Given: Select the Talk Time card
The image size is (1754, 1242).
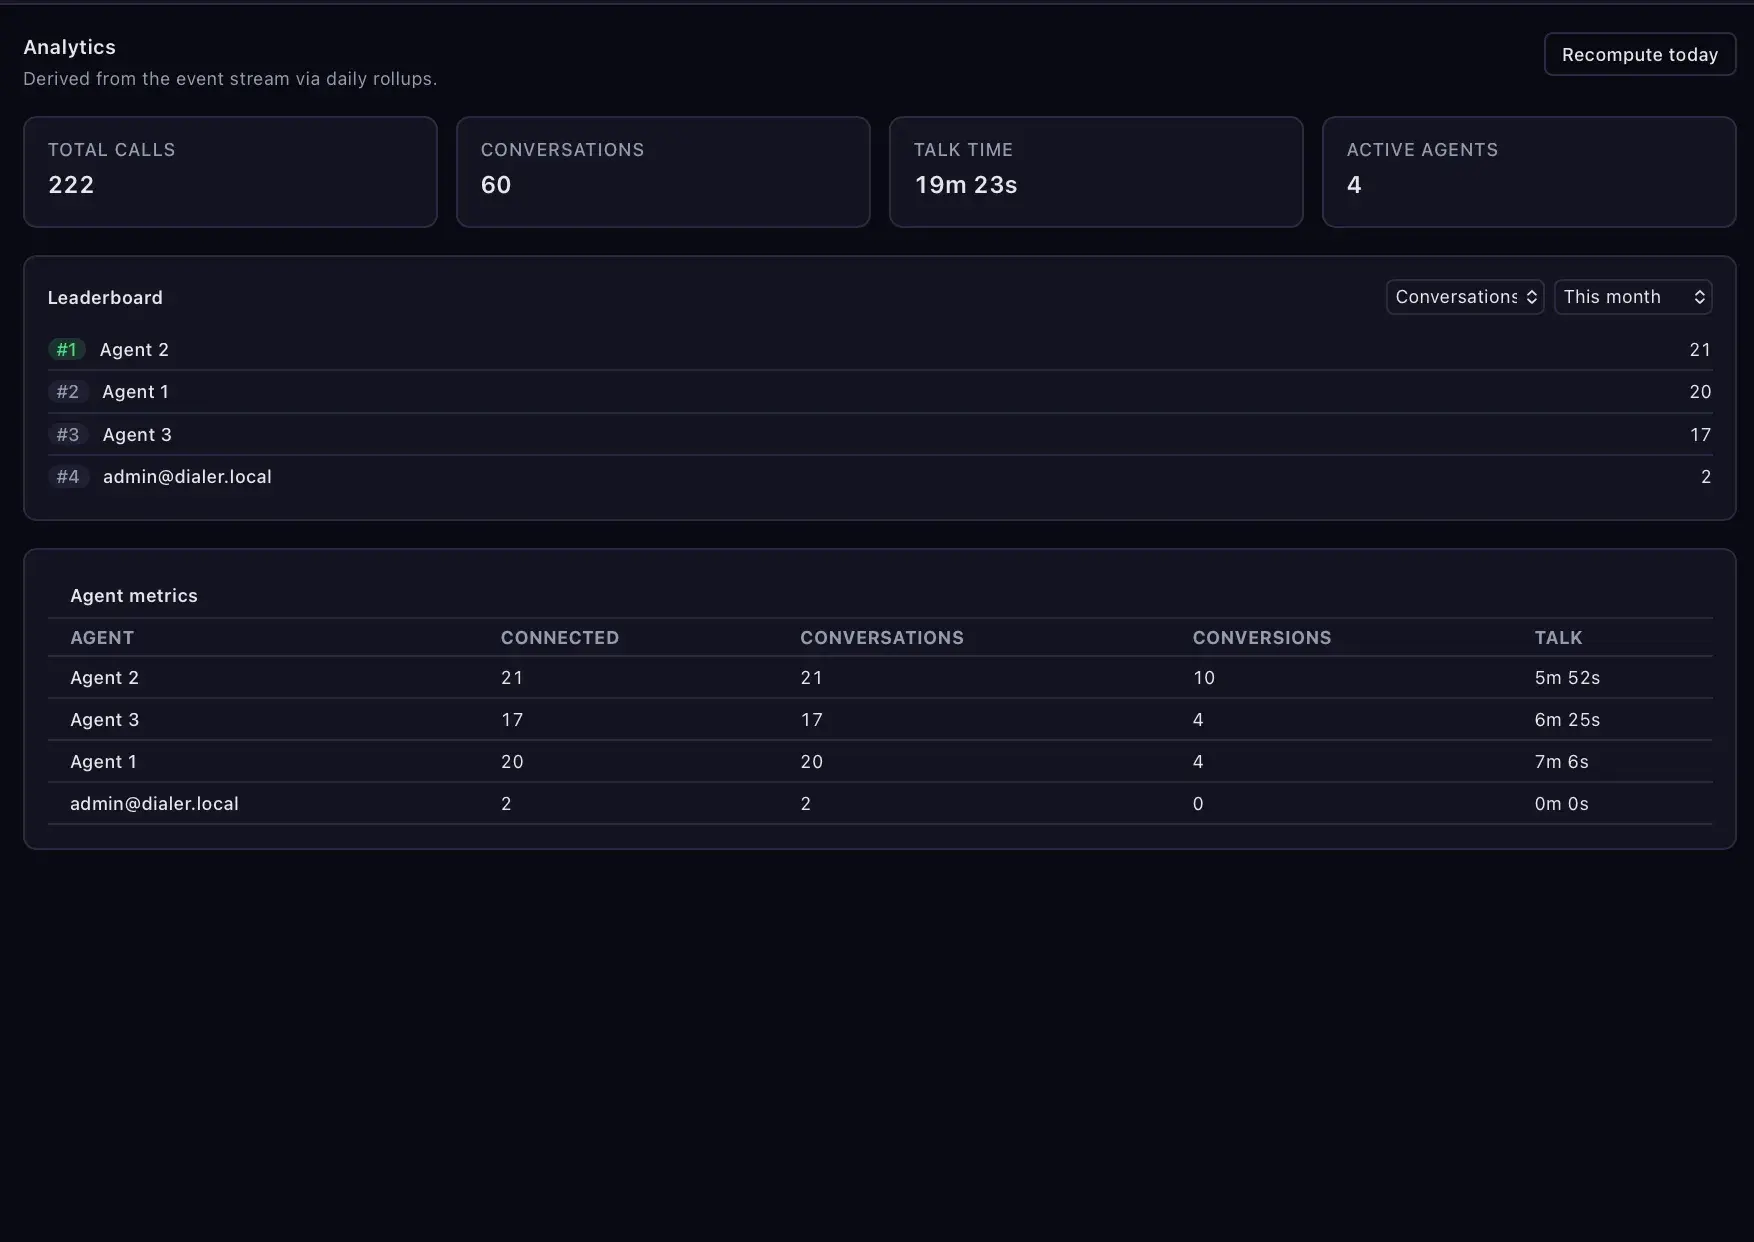Looking at the screenshot, I should pyautogui.click(x=1096, y=172).
